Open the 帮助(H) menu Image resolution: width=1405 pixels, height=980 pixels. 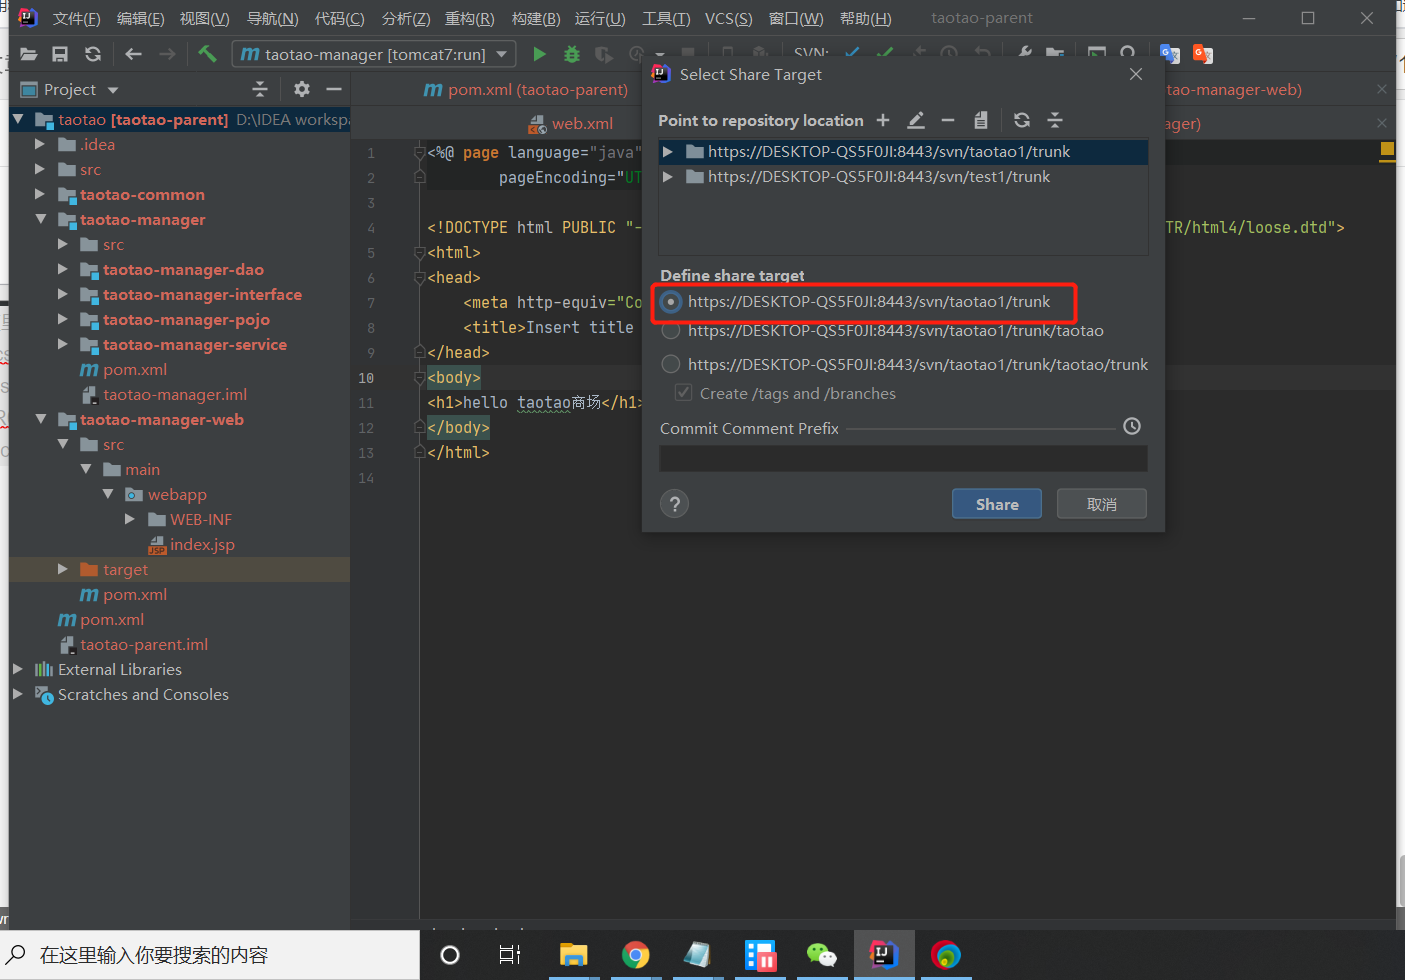[x=866, y=18]
